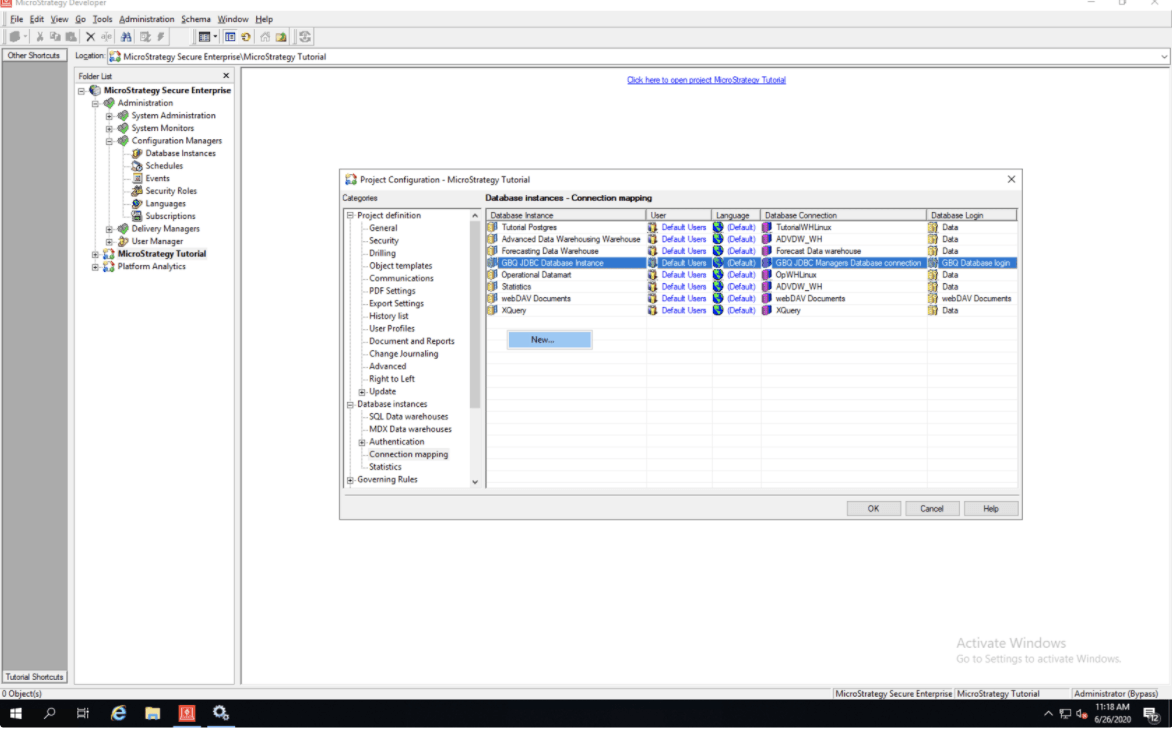
Task: Click the GBQ Database login icon cell
Action: 933,263
